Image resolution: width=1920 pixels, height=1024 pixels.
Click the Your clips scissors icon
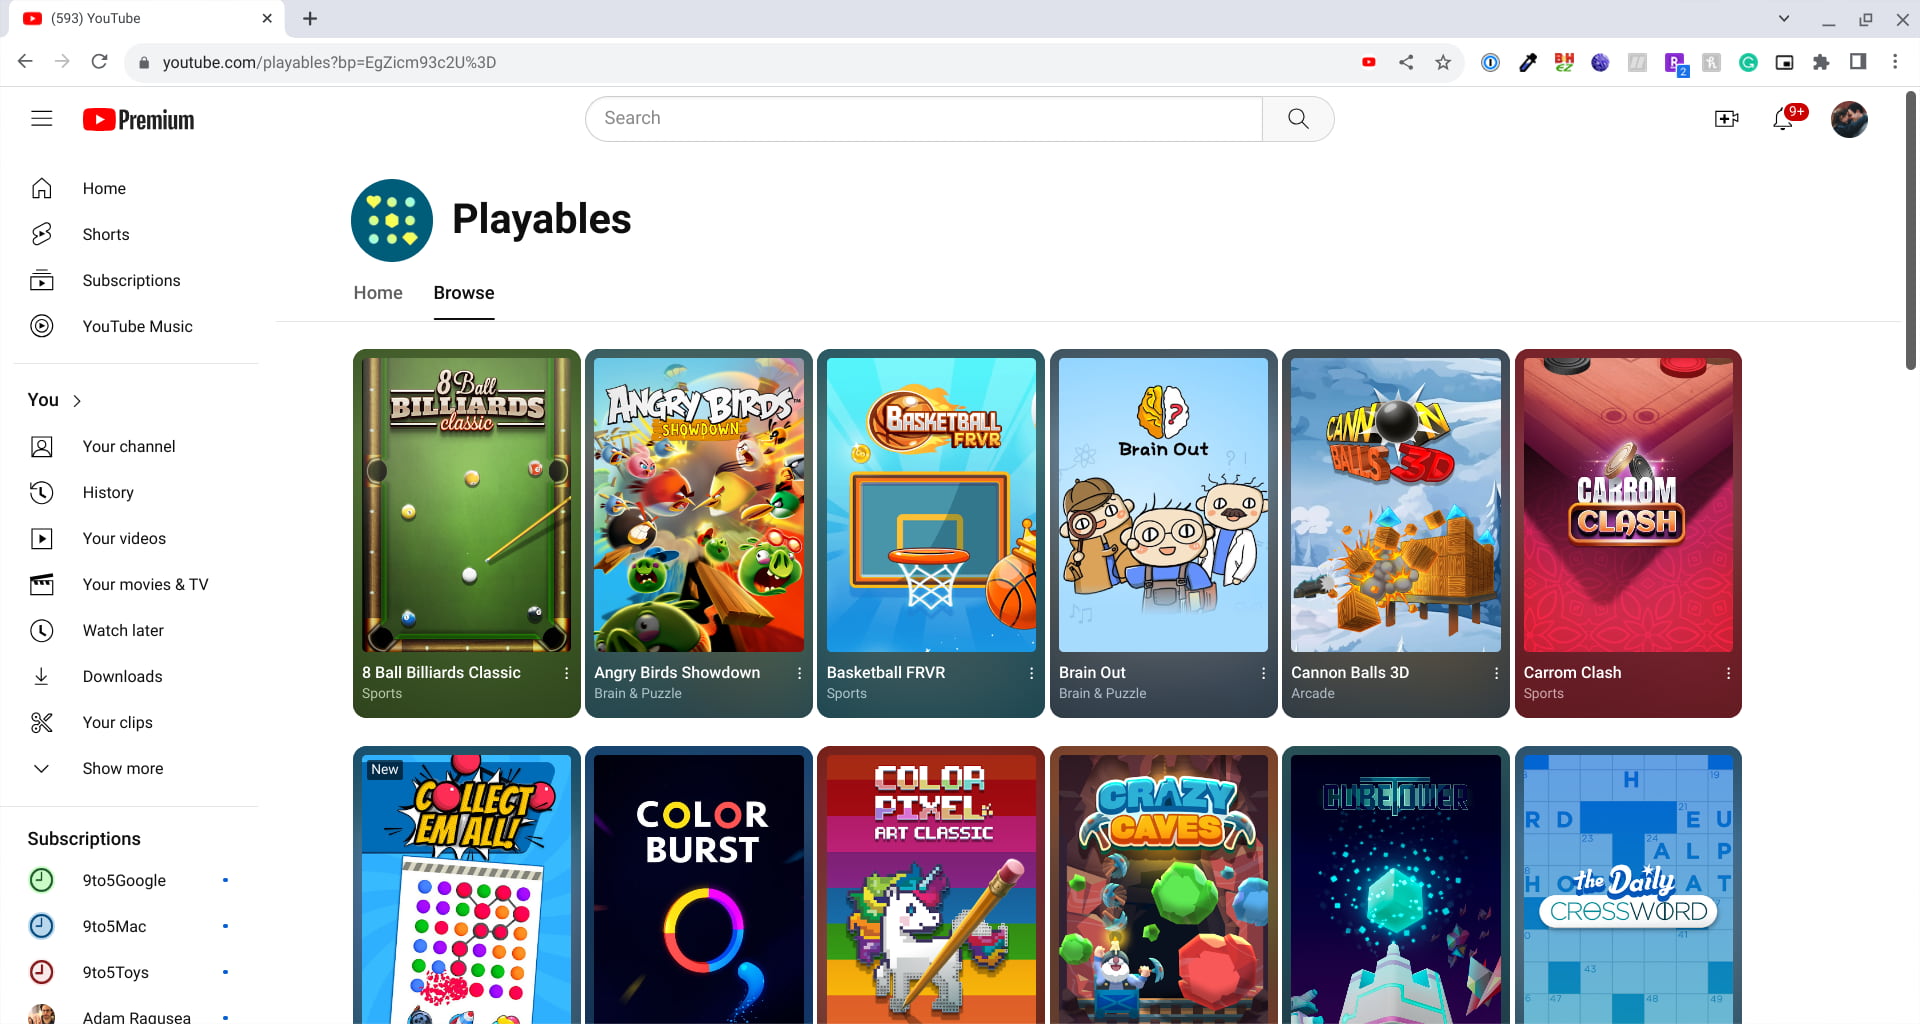coord(41,722)
